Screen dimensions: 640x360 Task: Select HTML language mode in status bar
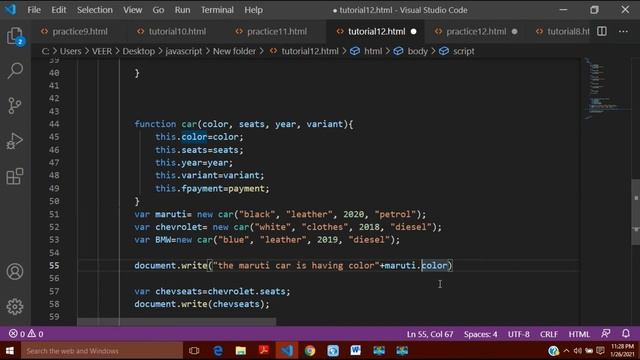[x=579, y=334]
